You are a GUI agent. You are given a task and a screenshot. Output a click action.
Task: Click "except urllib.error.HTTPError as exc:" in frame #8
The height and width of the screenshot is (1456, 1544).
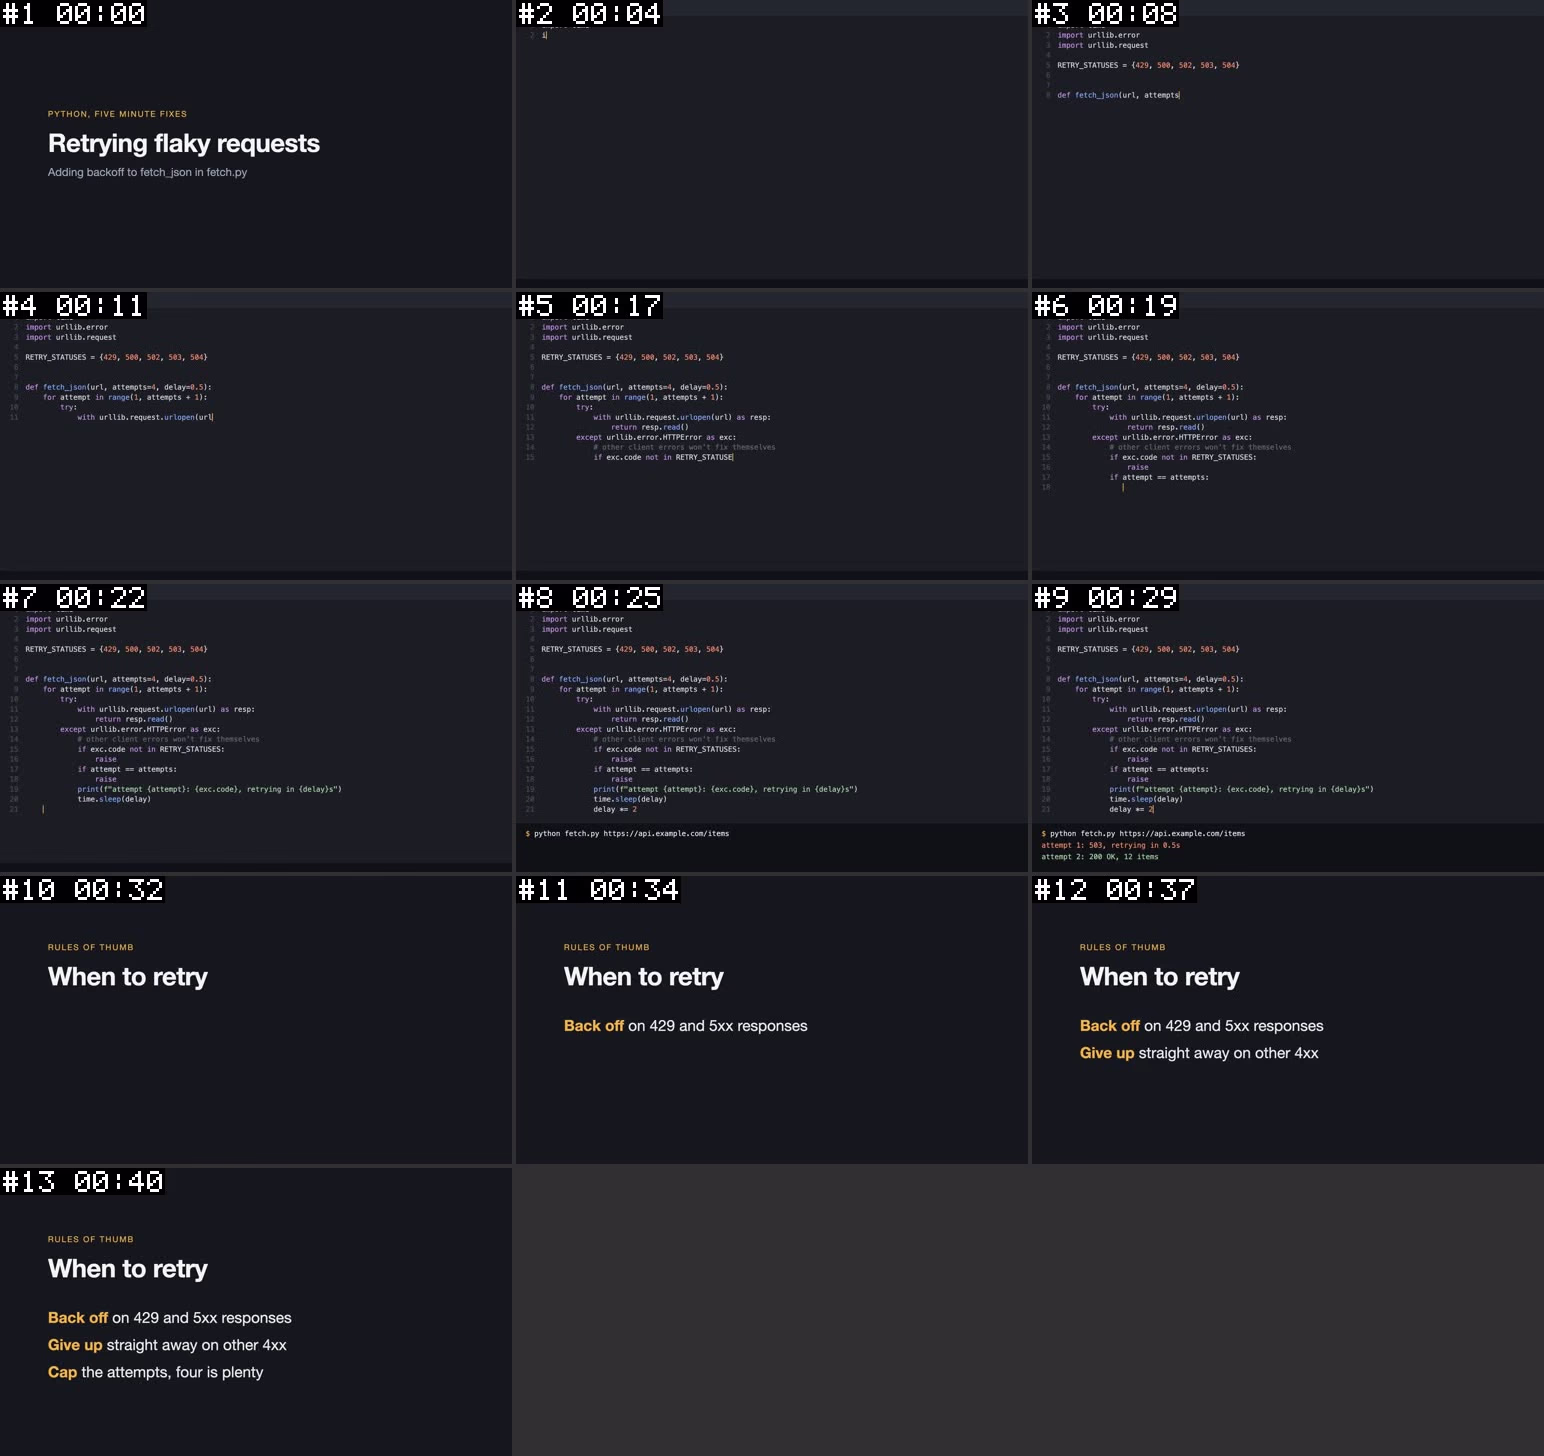tap(656, 729)
